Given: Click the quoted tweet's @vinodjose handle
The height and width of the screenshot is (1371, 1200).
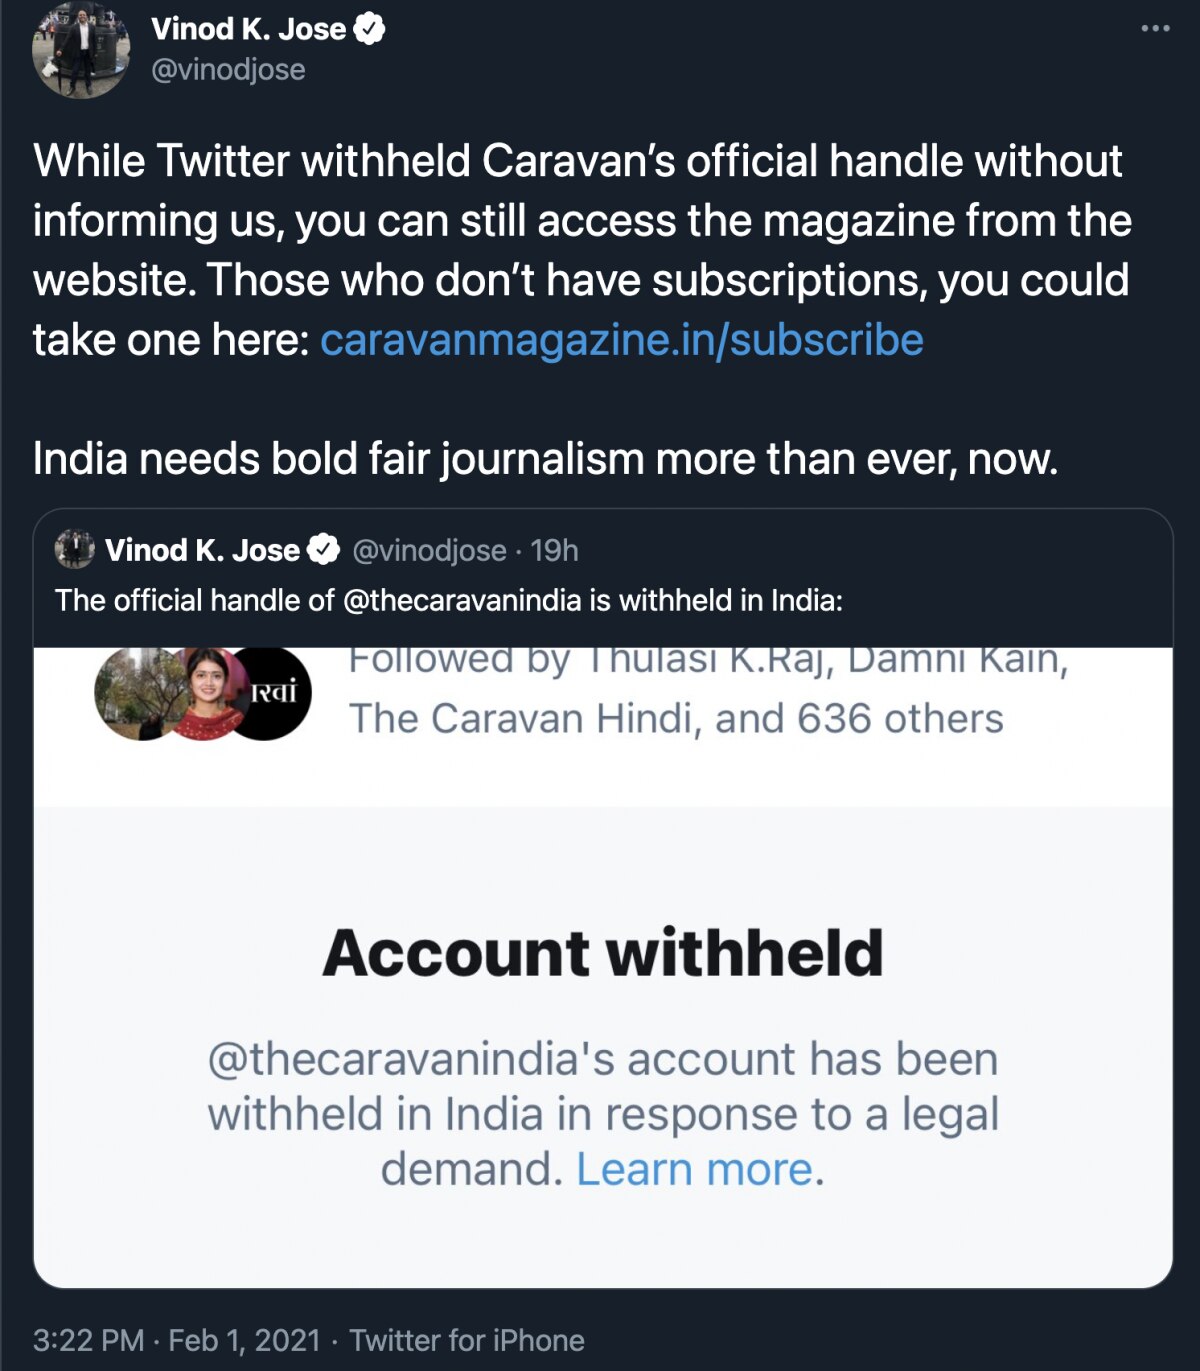Looking at the screenshot, I should pos(429,550).
